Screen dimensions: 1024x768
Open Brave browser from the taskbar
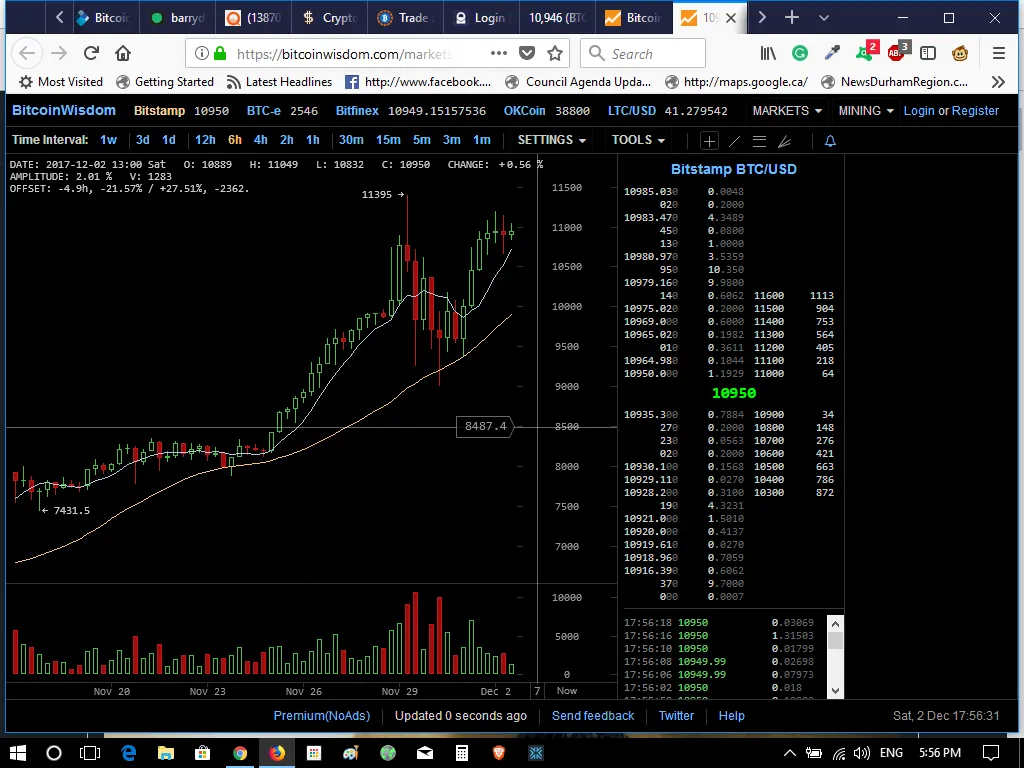tap(499, 753)
